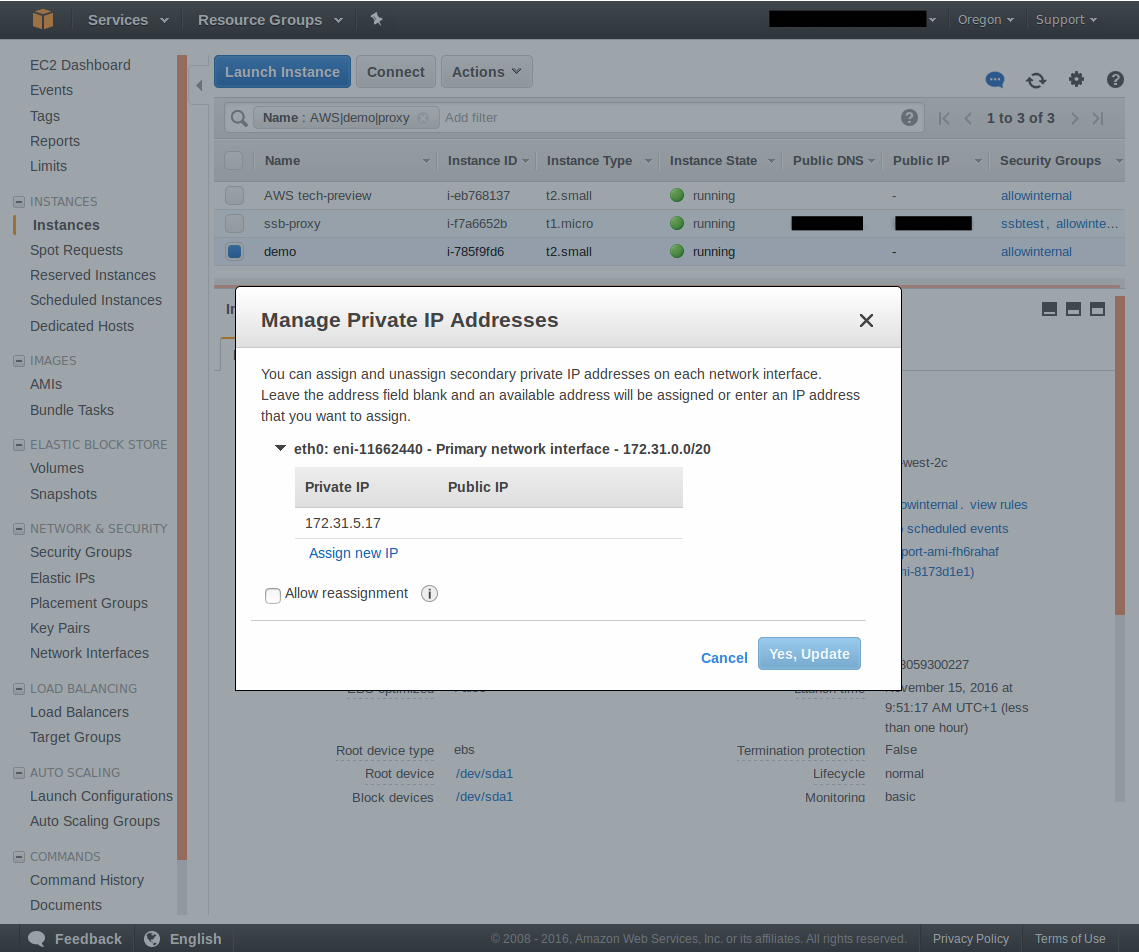Refresh the instances list
Screen dimensions: 1139x952
point(1036,80)
